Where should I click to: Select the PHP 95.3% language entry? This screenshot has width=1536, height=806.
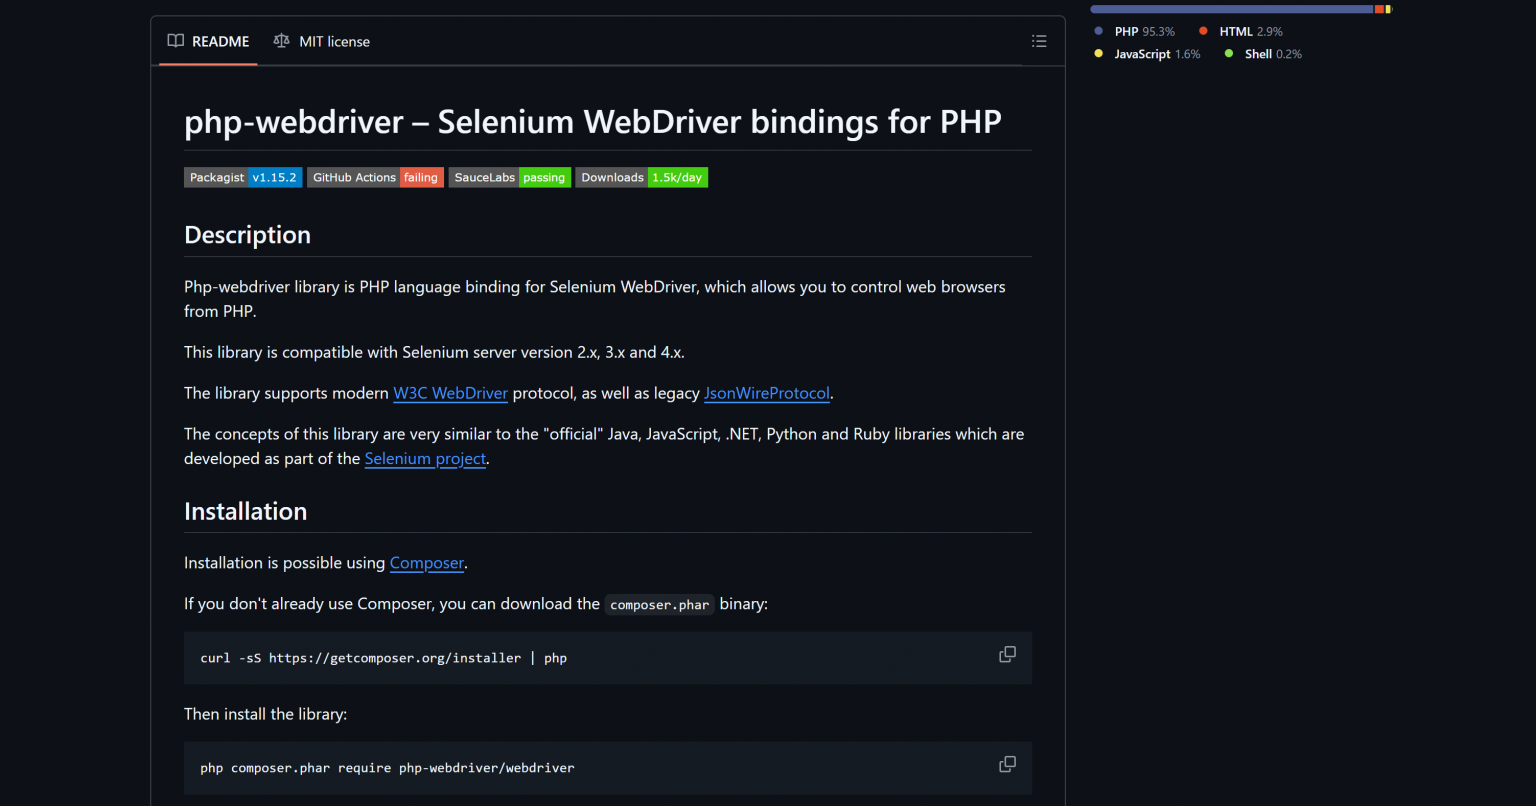(x=1135, y=31)
